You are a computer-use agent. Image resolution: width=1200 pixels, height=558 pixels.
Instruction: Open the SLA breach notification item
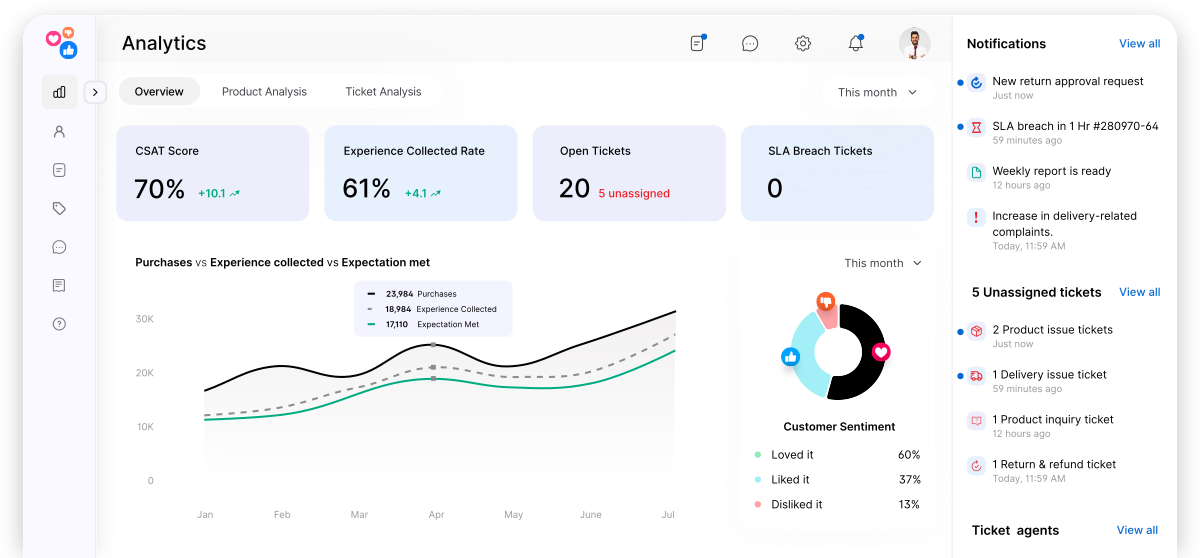(1074, 127)
